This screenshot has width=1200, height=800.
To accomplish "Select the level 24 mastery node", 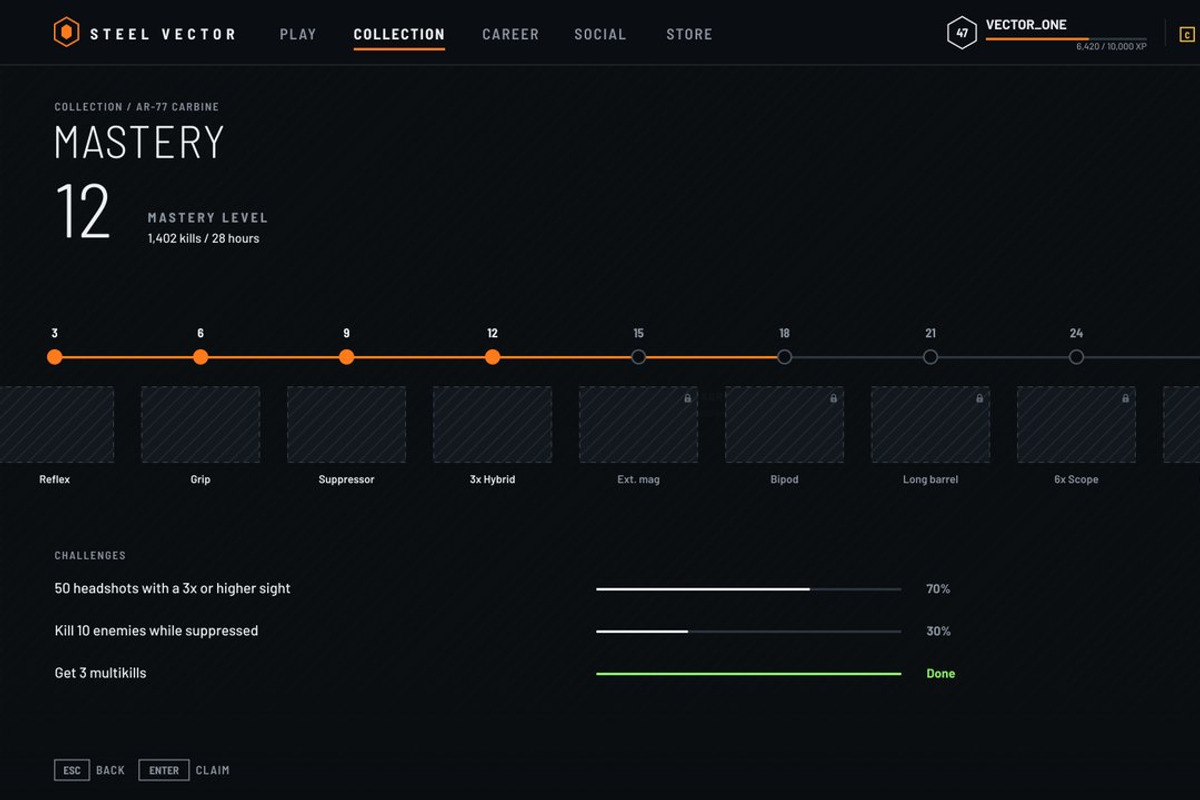I will (x=1076, y=357).
